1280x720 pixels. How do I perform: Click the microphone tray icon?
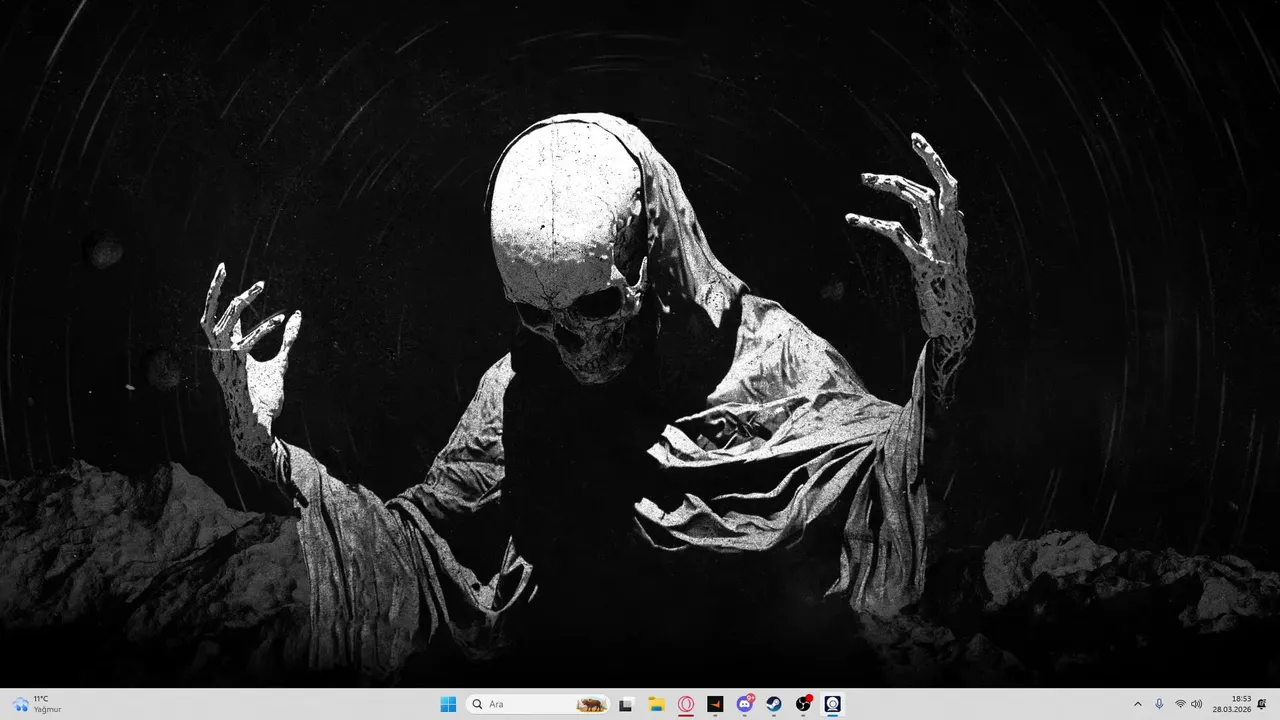1159,704
